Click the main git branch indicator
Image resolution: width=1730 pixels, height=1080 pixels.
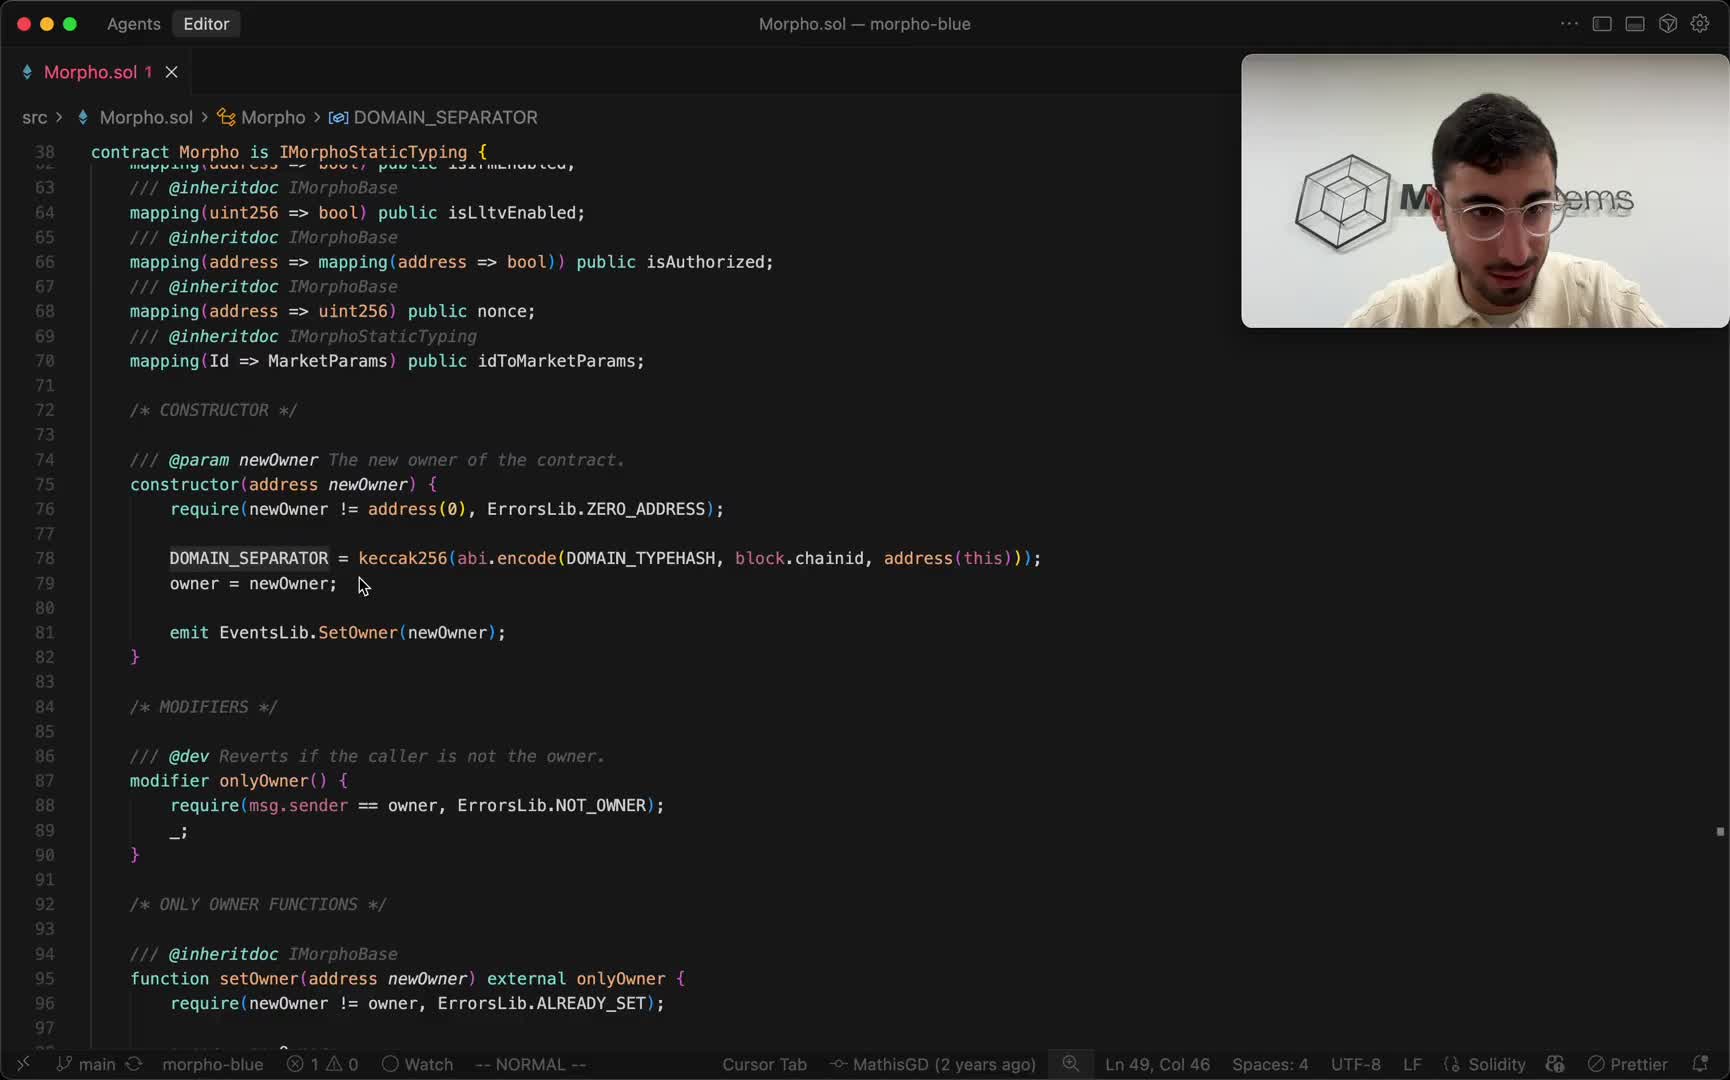(87, 1064)
